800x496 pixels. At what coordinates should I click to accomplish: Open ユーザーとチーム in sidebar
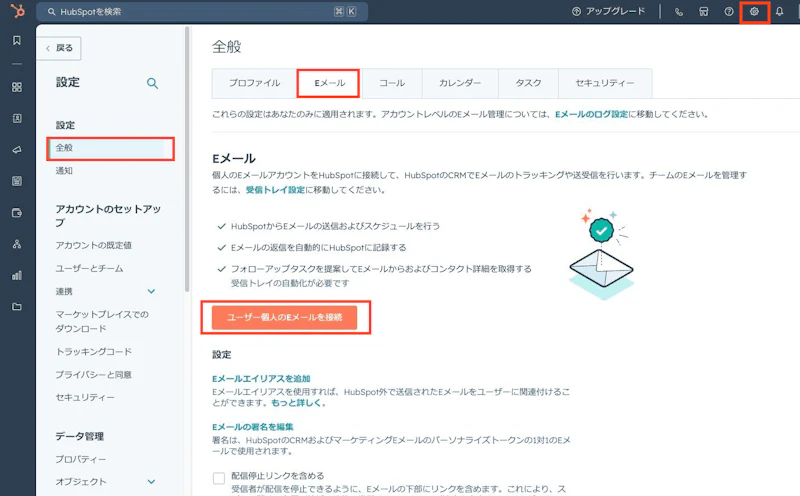(89, 268)
